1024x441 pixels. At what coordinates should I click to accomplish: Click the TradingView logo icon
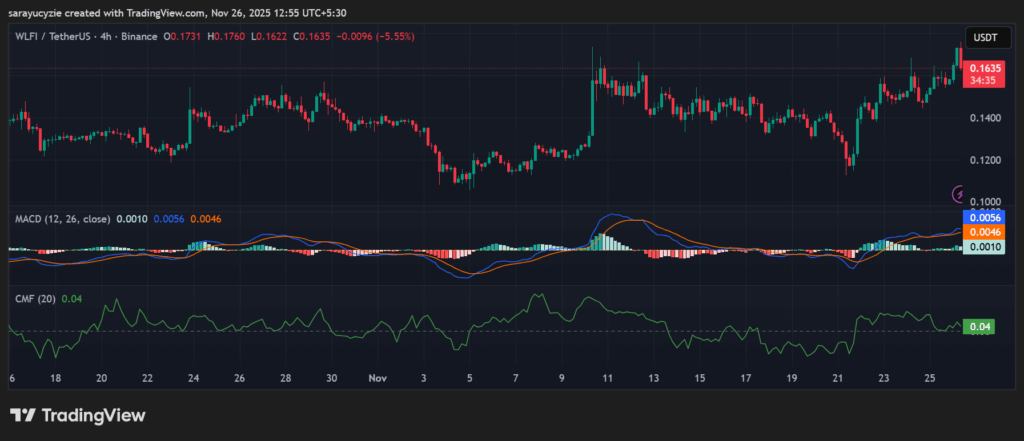pos(24,416)
